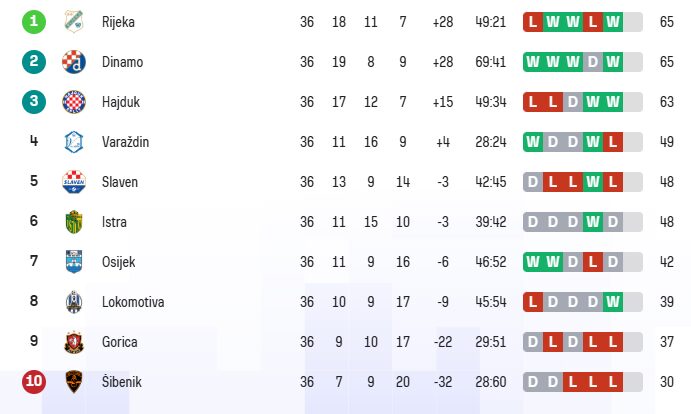Click the Gorica club crest icon
Viewport: 691px width, 414px height.
pos(74,342)
